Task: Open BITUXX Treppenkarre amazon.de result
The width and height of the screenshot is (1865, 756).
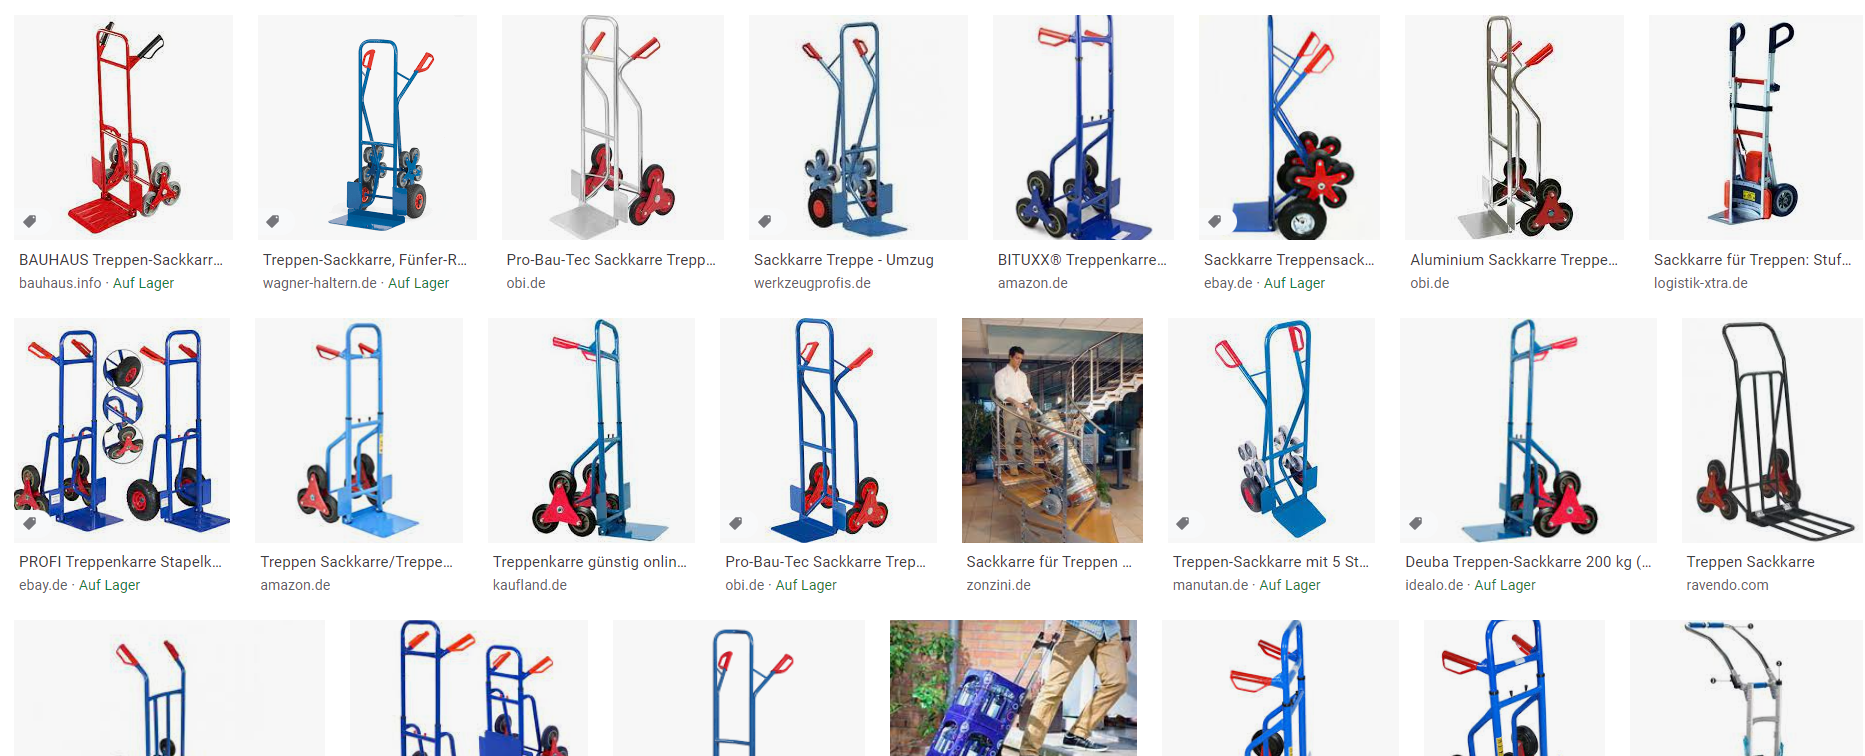Action: click(1082, 260)
